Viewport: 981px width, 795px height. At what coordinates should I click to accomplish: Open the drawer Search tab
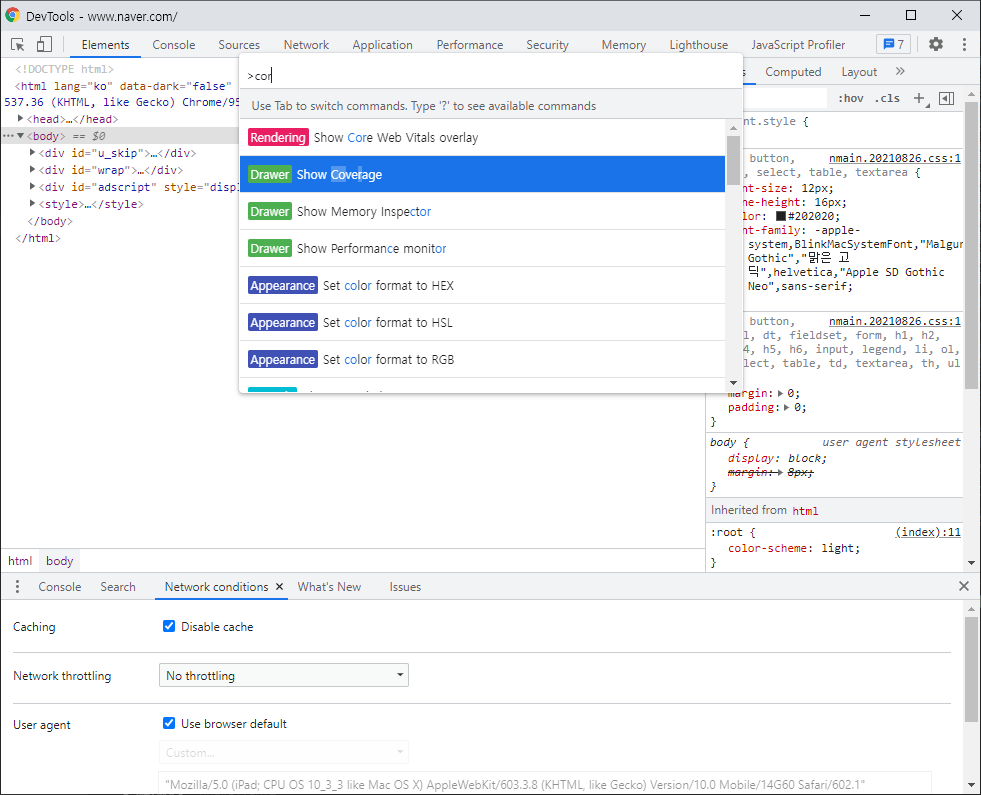coord(118,587)
